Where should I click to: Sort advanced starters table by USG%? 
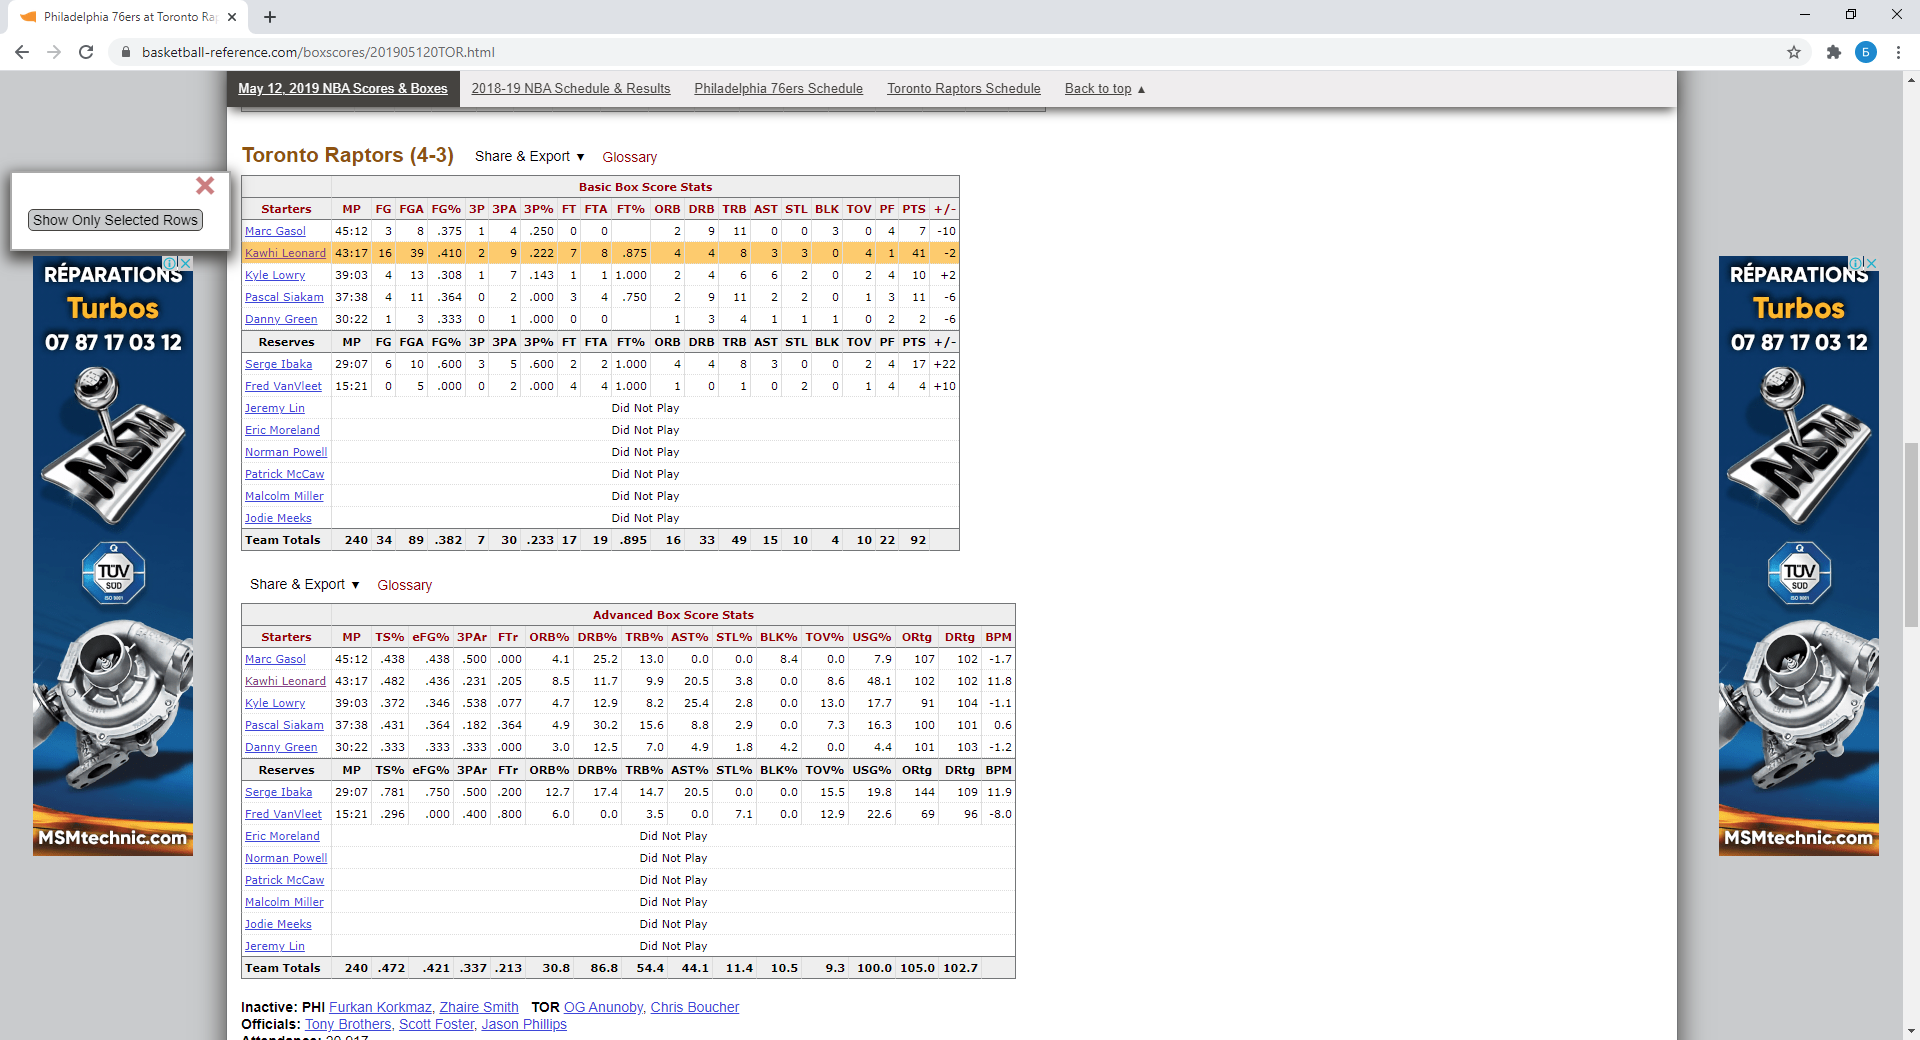pos(871,637)
